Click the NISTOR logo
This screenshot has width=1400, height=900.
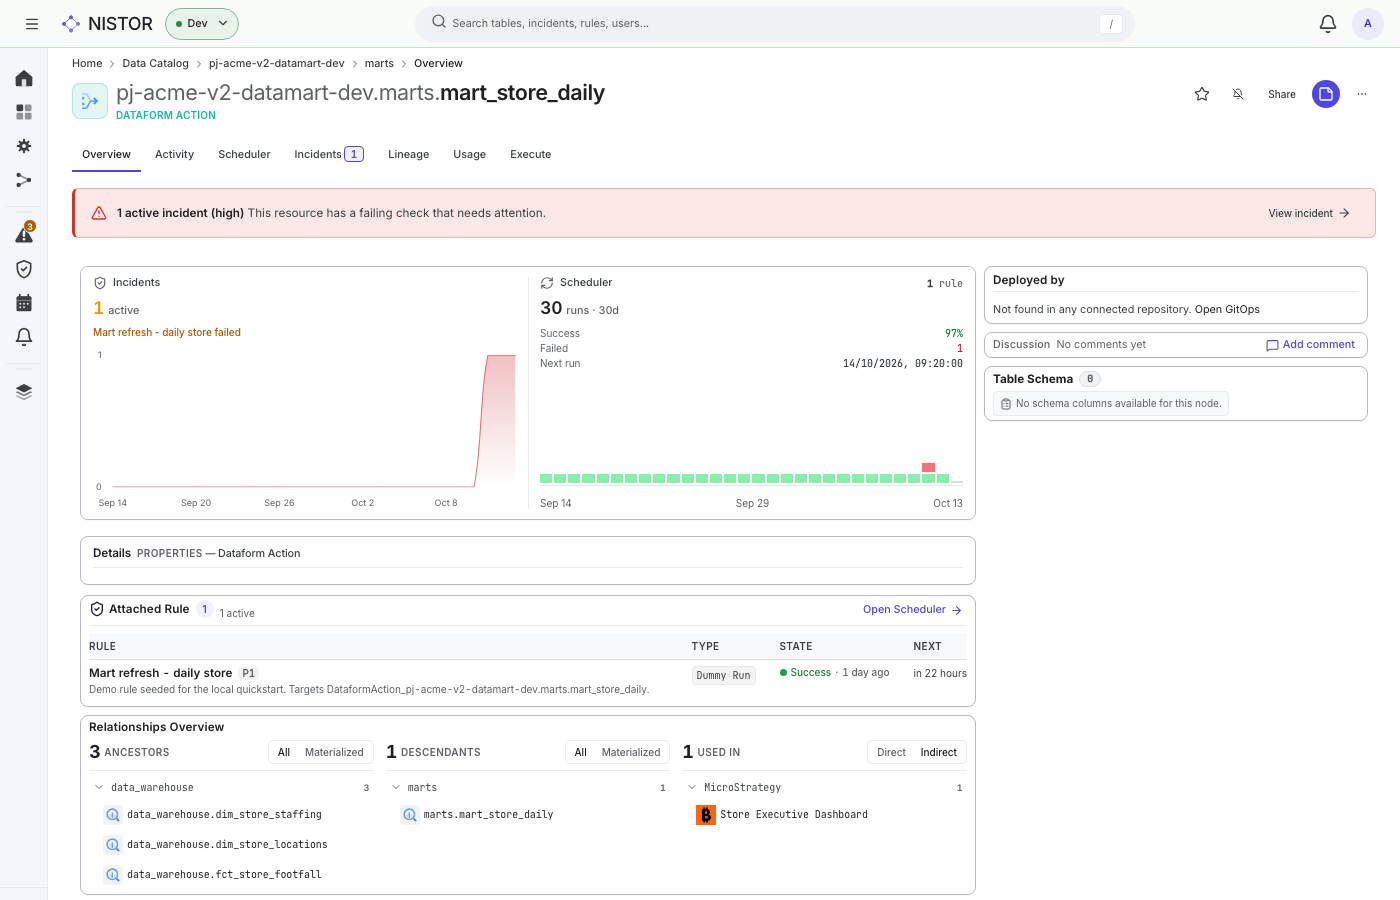coord(107,24)
